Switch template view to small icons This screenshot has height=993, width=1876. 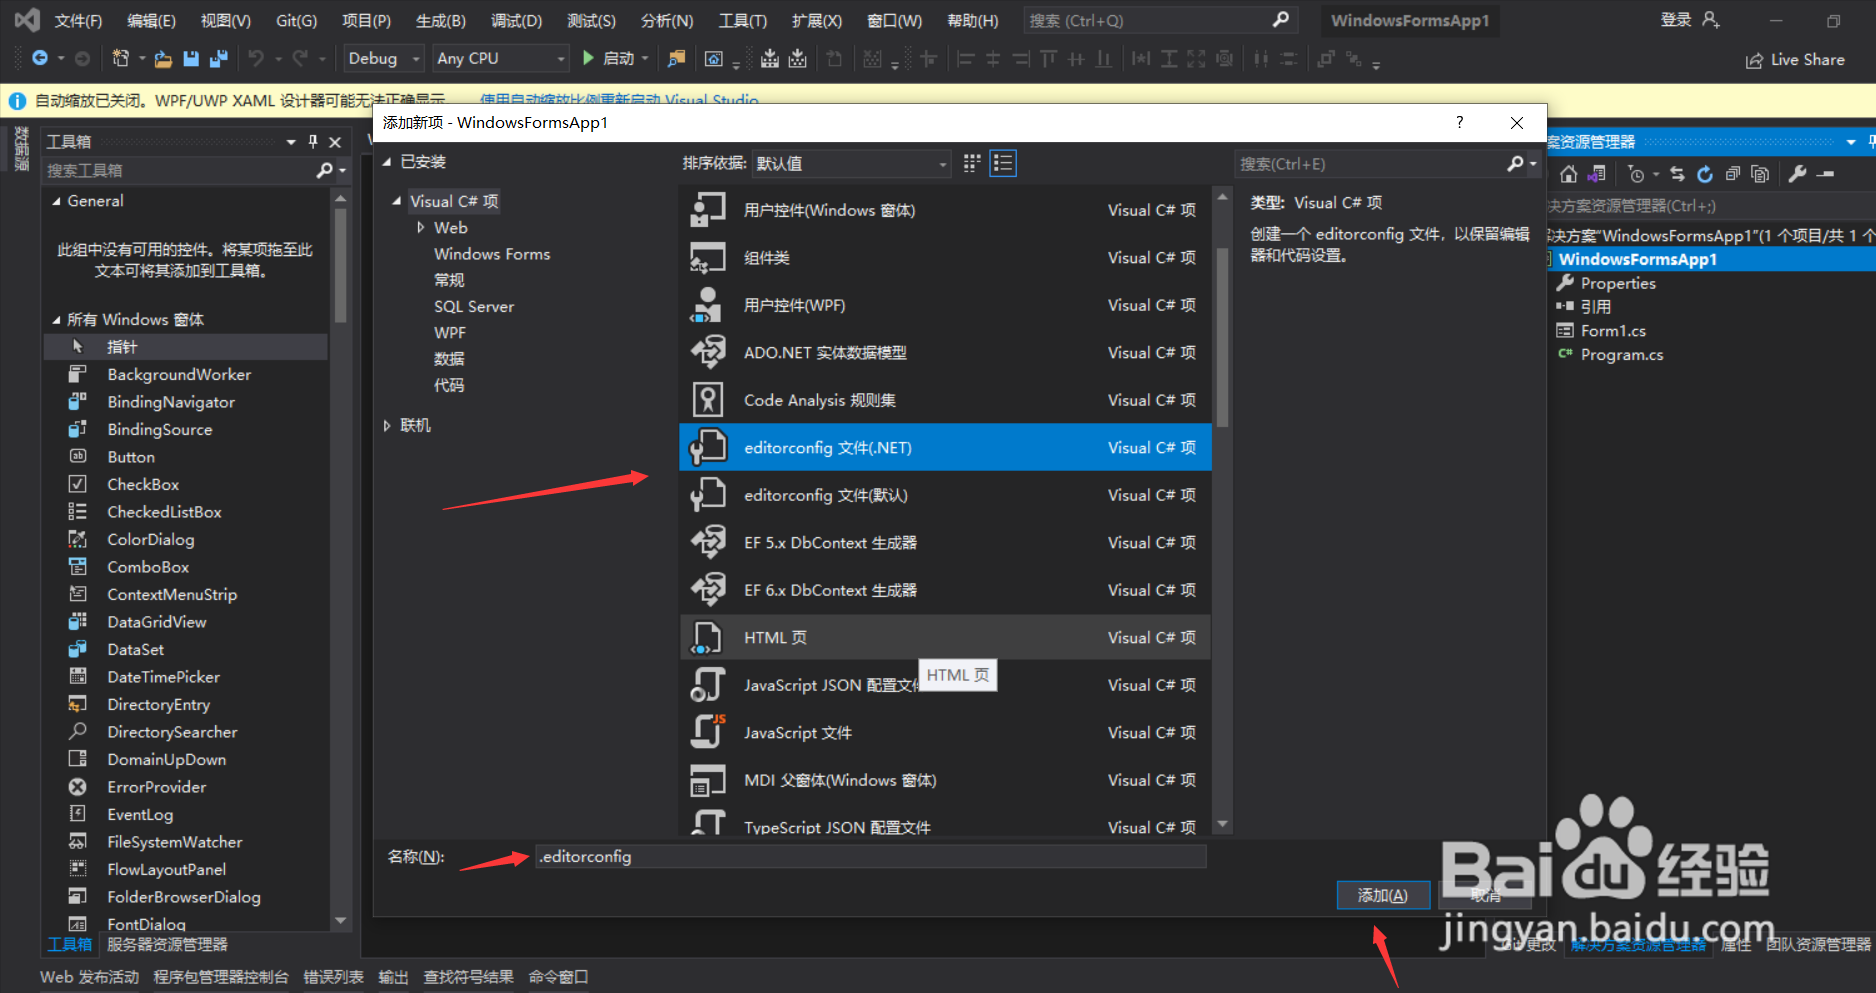[970, 162]
